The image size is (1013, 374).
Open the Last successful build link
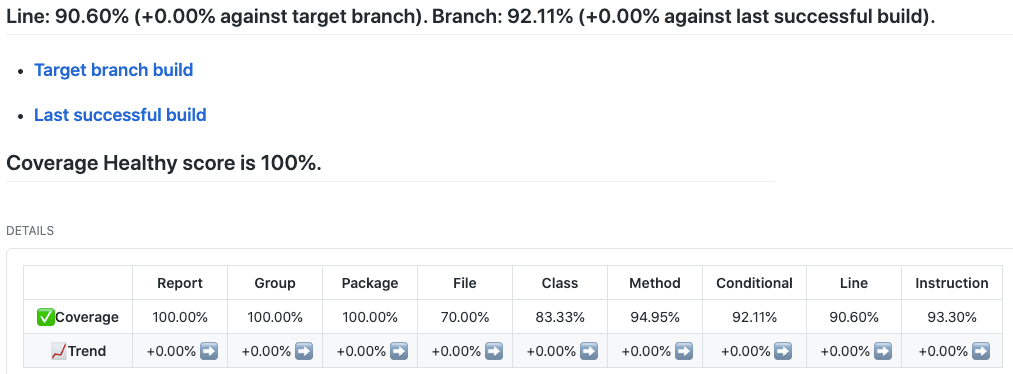coord(120,115)
